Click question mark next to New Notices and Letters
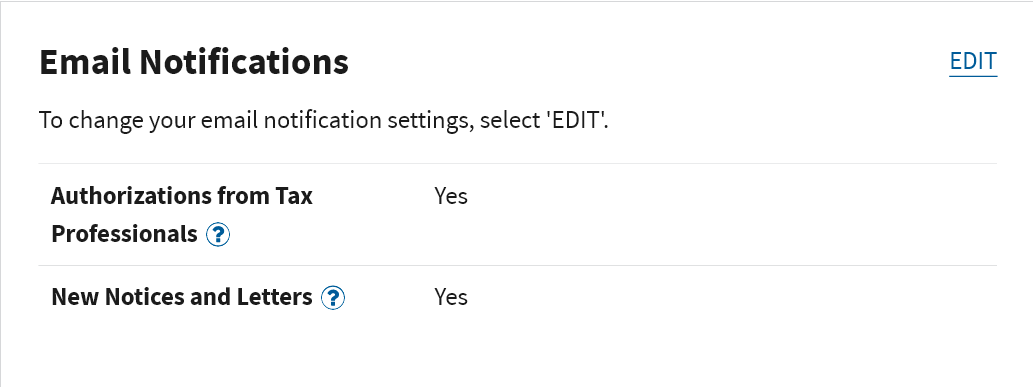1033x387 pixels. point(333,297)
